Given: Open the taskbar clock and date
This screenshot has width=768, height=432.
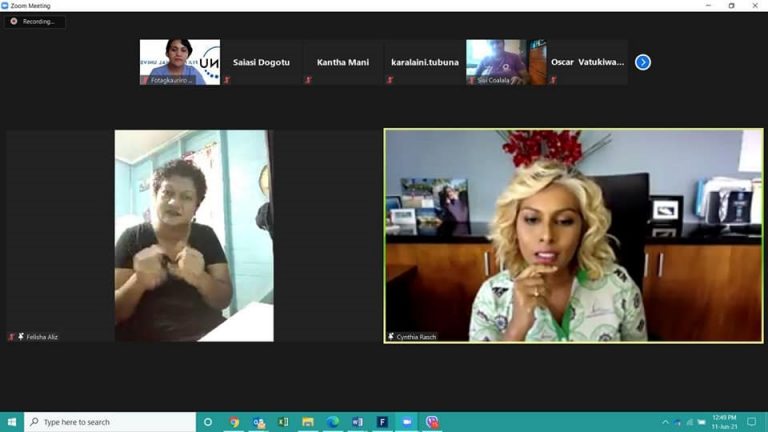Looking at the screenshot, I should [x=726, y=421].
